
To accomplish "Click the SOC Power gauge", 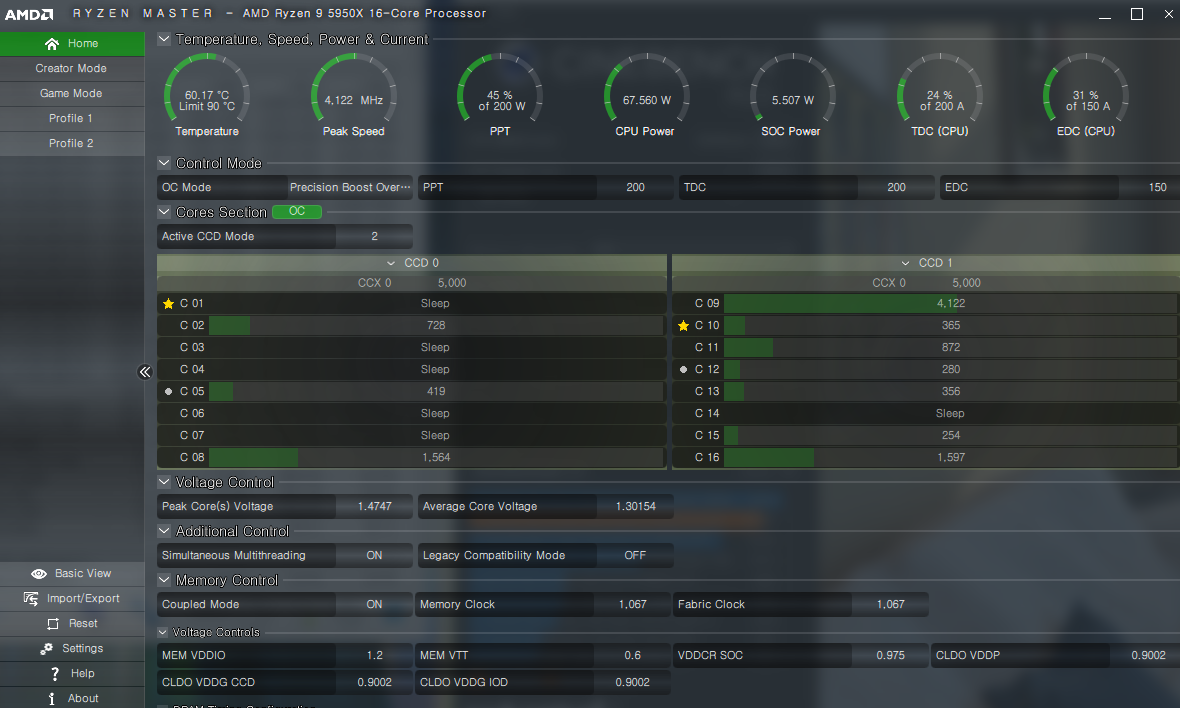I will [792, 96].
